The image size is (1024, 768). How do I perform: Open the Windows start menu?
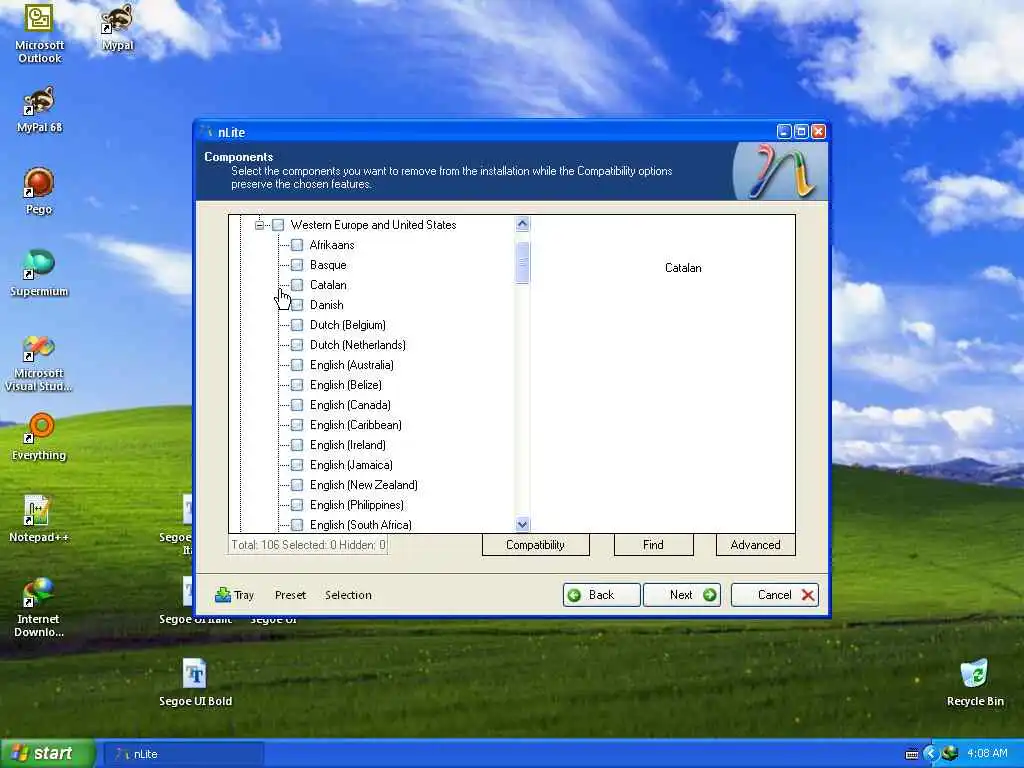(x=48, y=754)
